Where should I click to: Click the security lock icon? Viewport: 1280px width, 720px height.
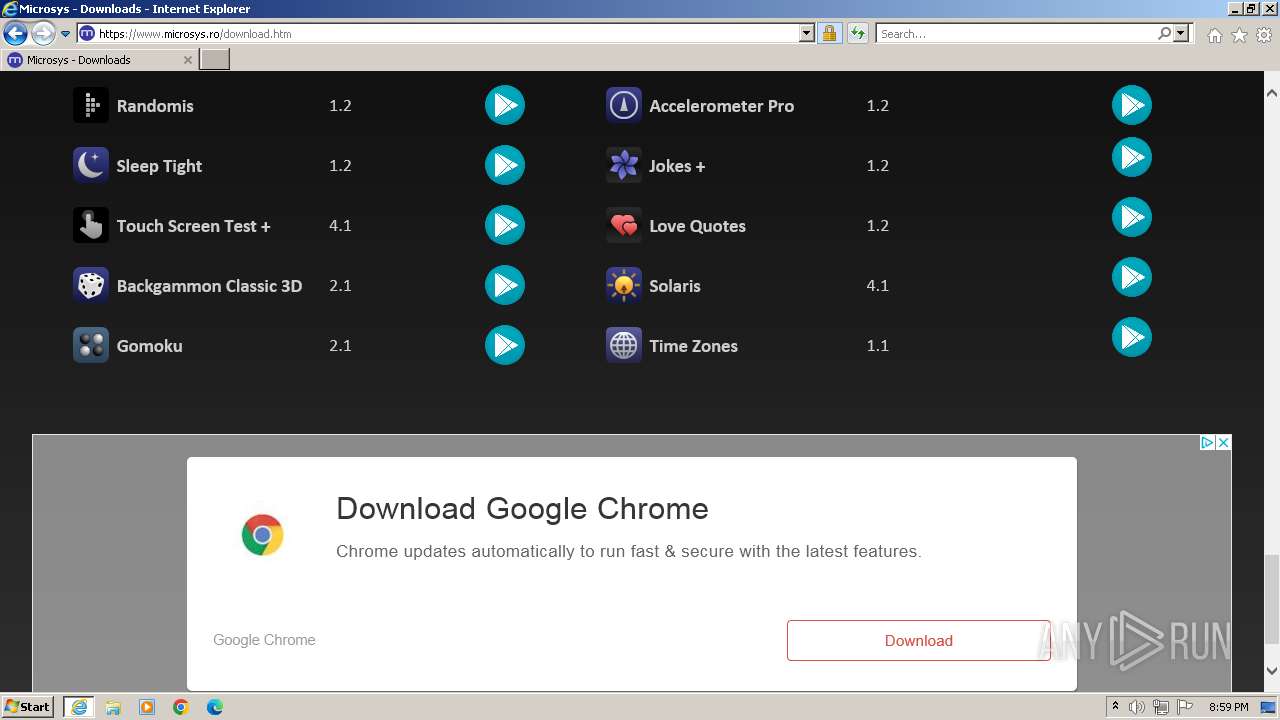[829, 33]
